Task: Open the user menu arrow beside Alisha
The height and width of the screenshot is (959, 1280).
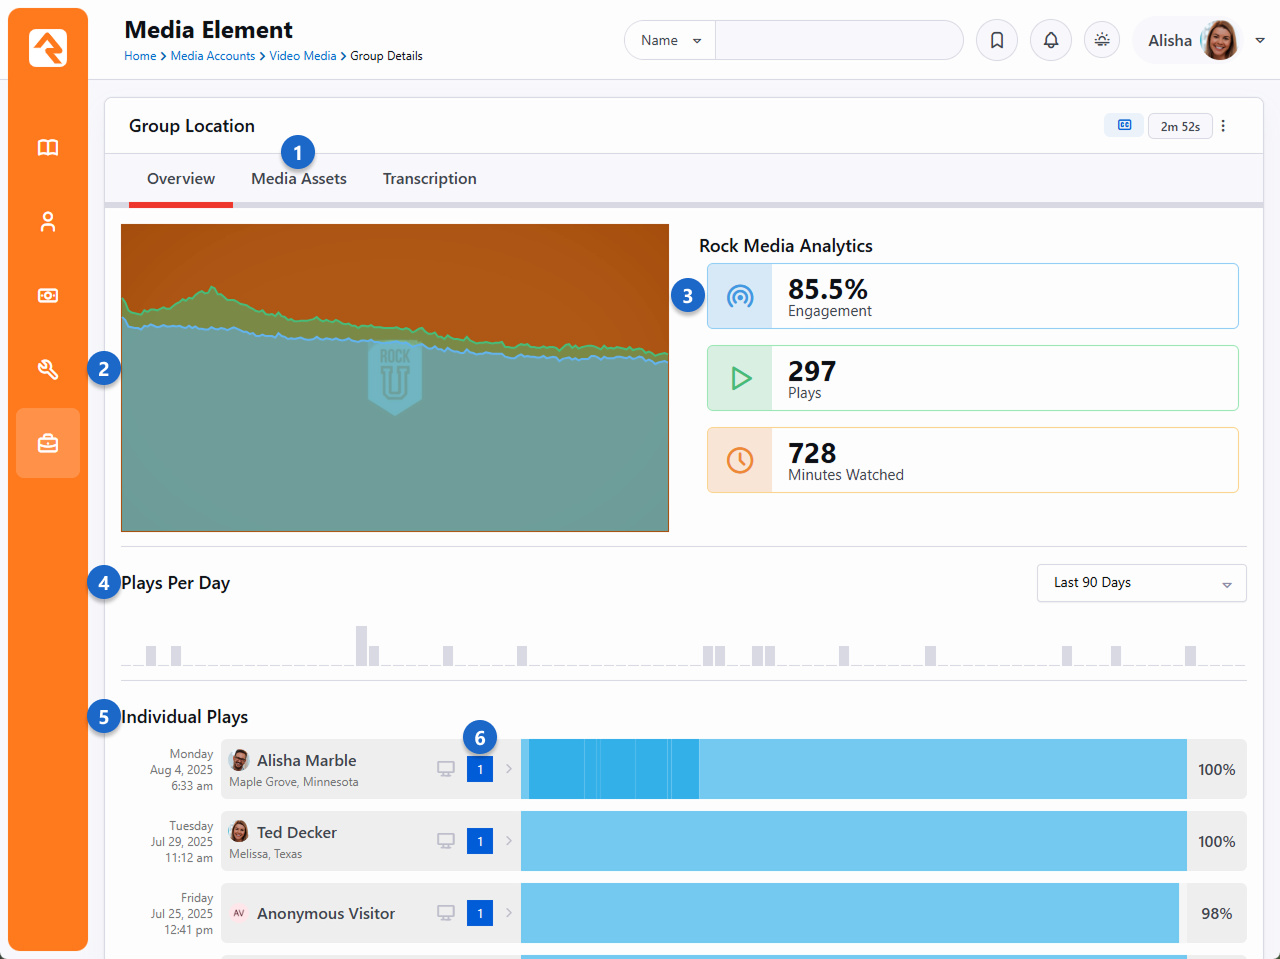Action: [1260, 41]
